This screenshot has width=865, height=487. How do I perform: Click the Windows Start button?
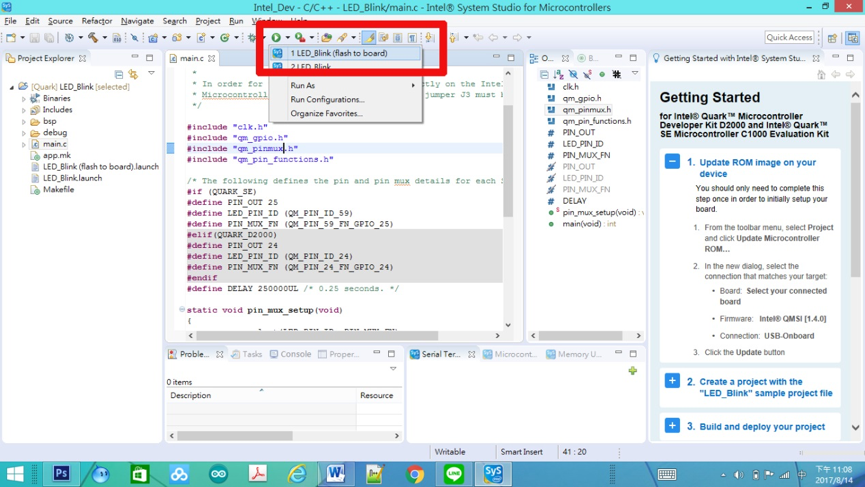point(15,474)
